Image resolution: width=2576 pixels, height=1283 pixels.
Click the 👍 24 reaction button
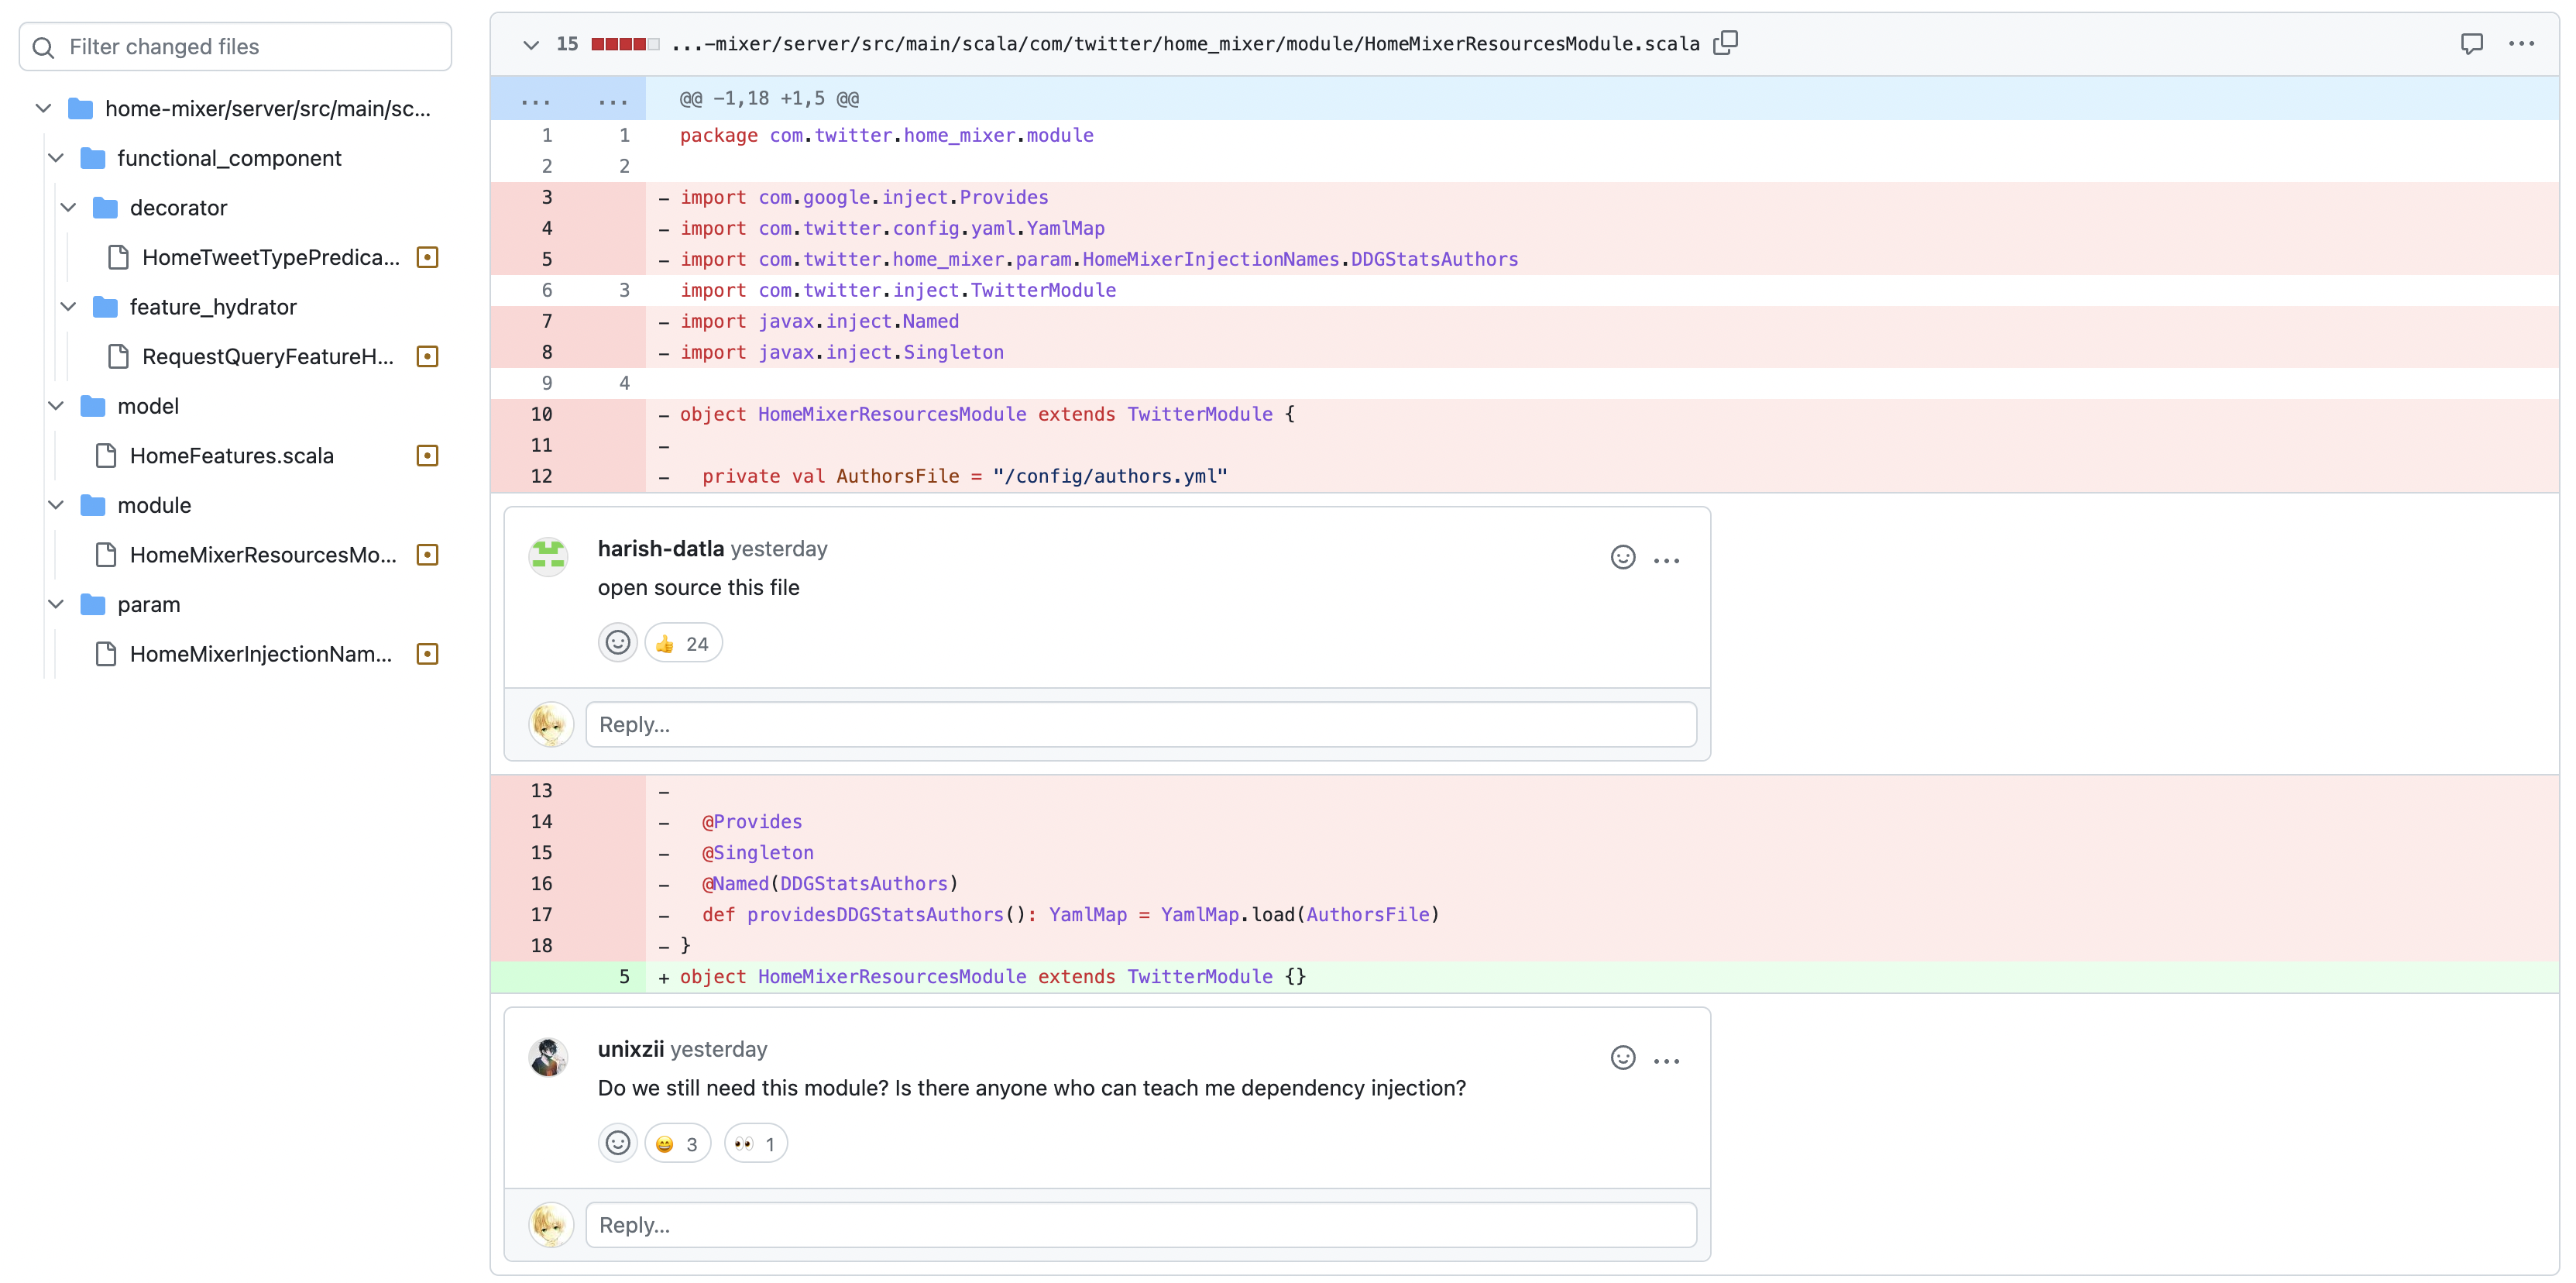pos(680,642)
